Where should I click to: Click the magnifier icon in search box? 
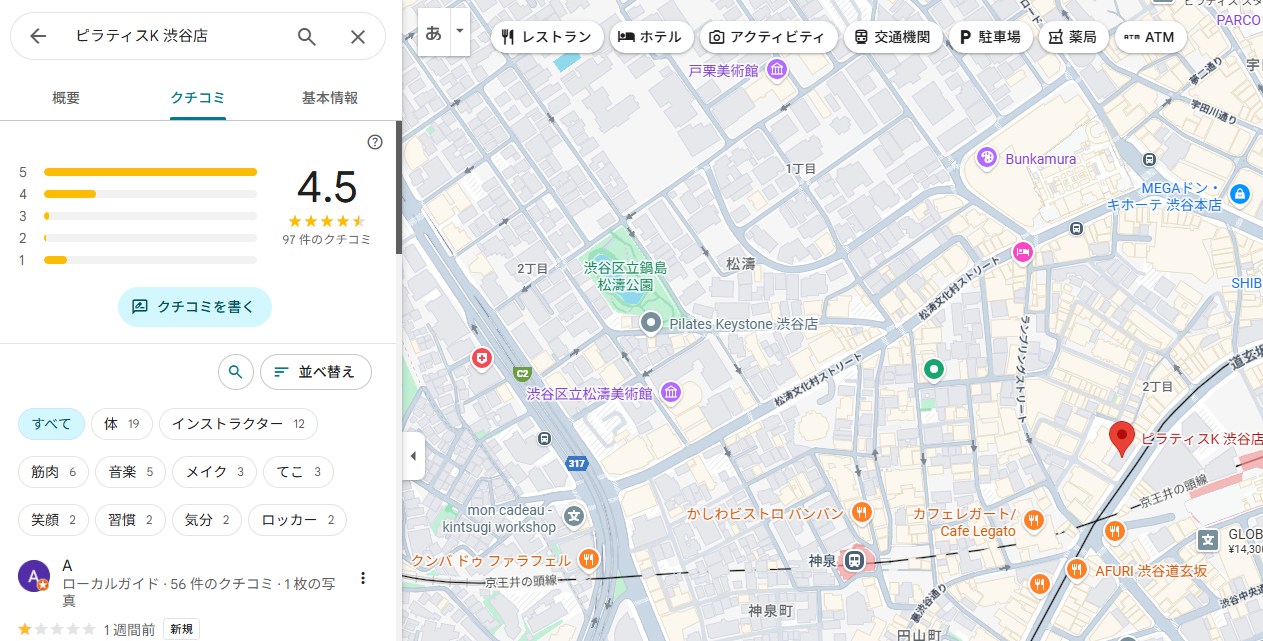click(x=307, y=37)
